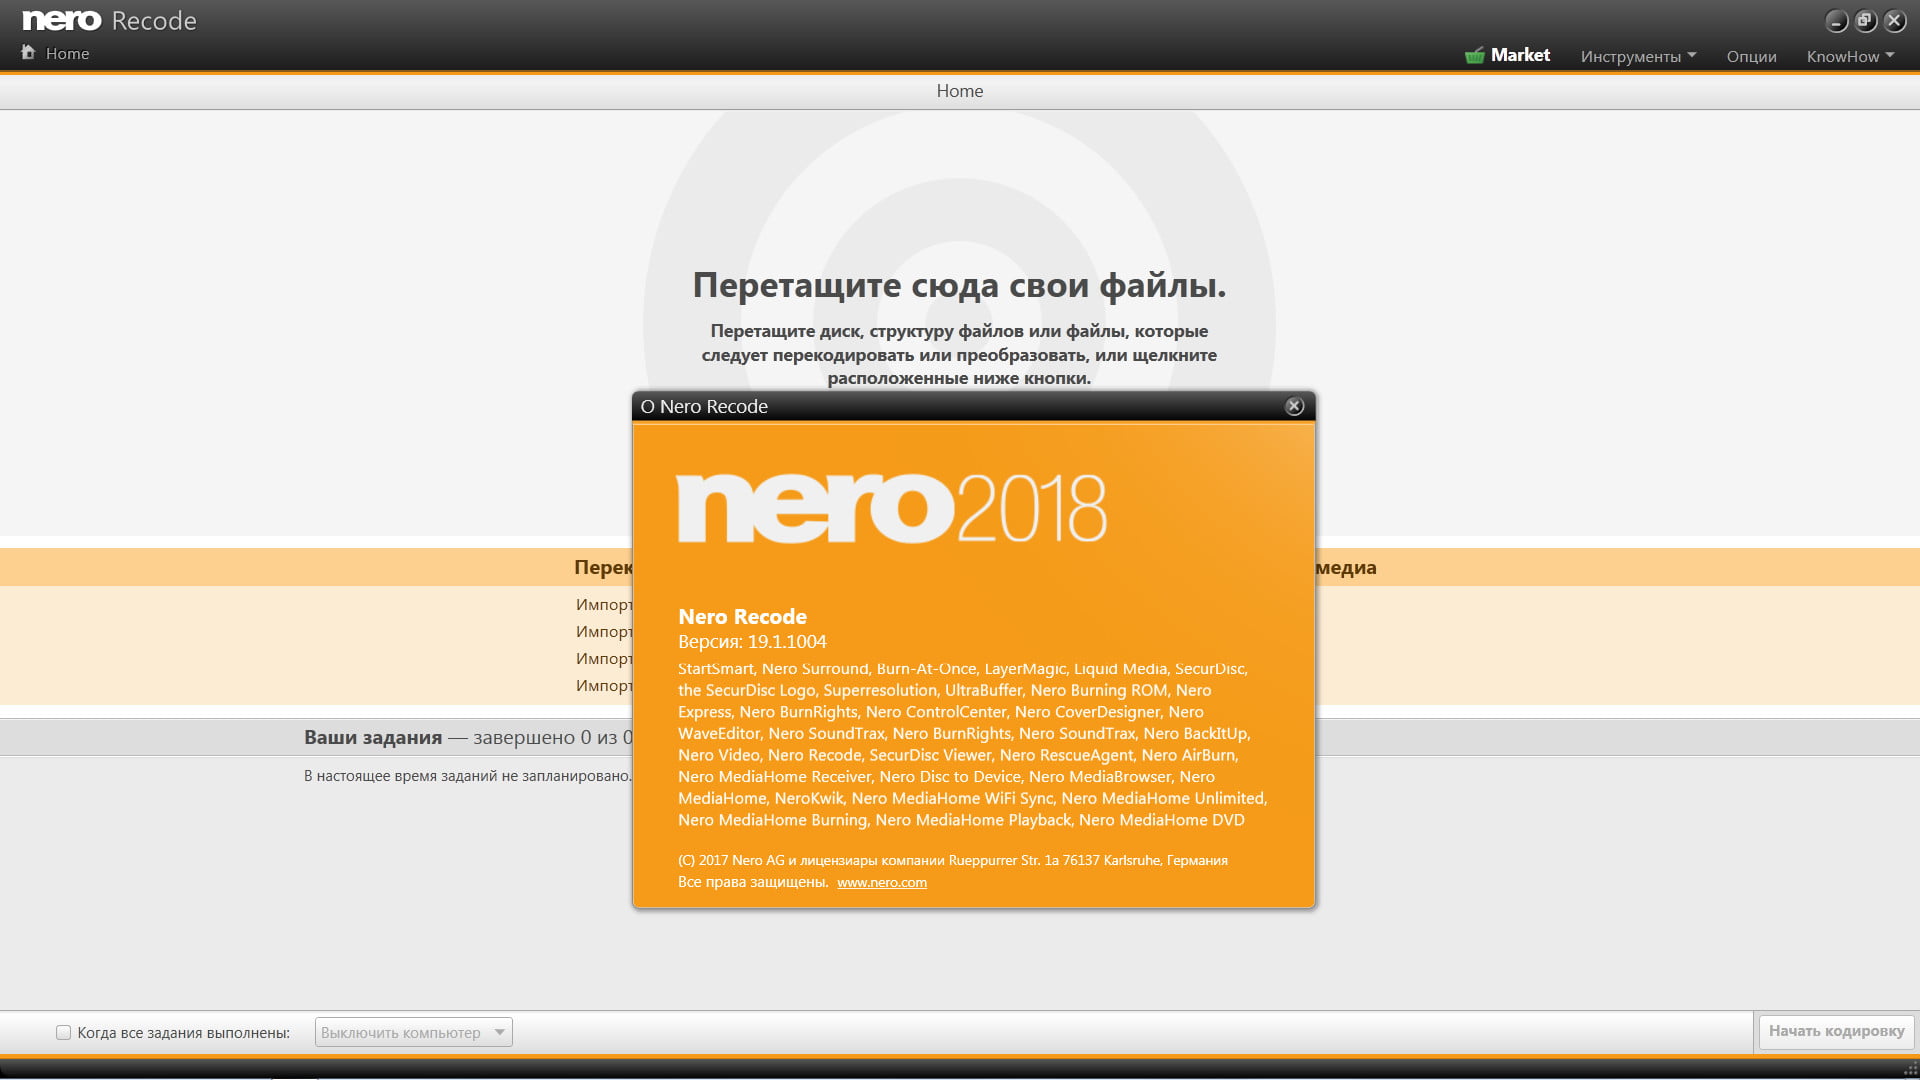This screenshot has width=1920, height=1080.
Task: Open the Market text link in the header
Action: click(x=1520, y=55)
